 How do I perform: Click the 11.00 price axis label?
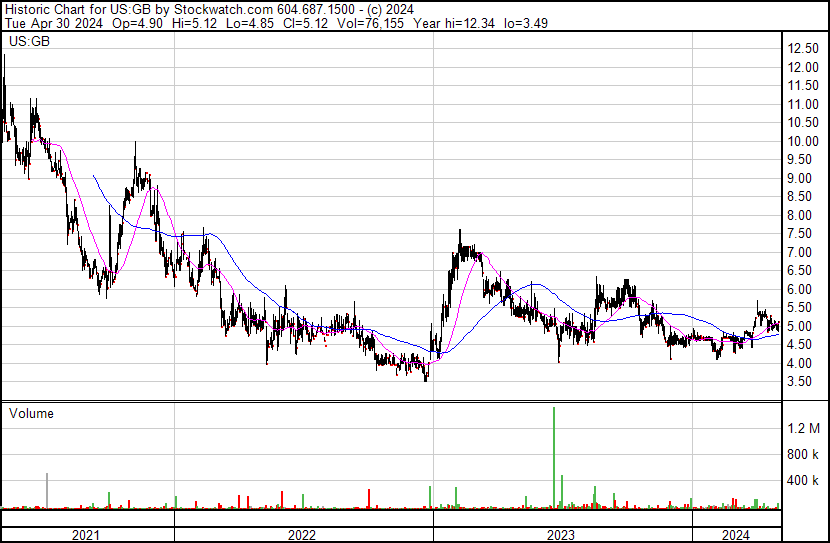point(803,104)
